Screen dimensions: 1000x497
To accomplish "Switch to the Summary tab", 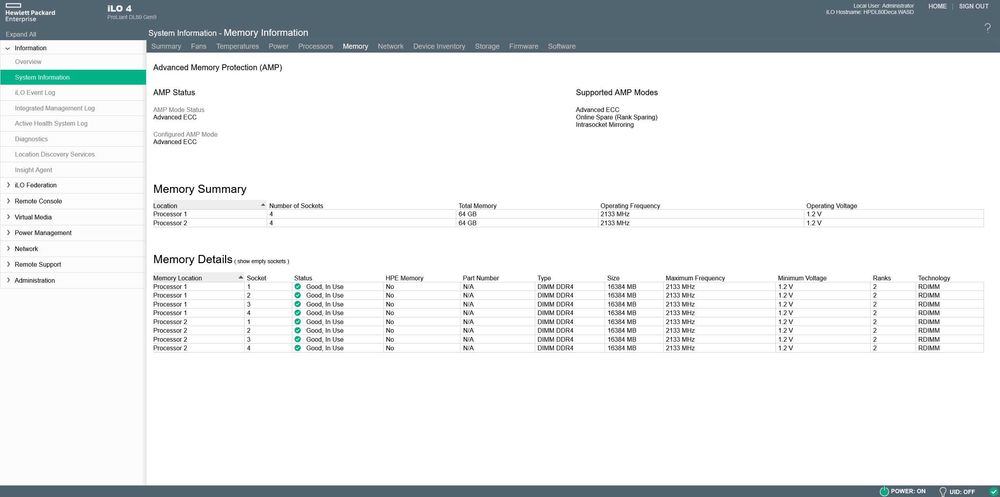I will [x=166, y=47].
